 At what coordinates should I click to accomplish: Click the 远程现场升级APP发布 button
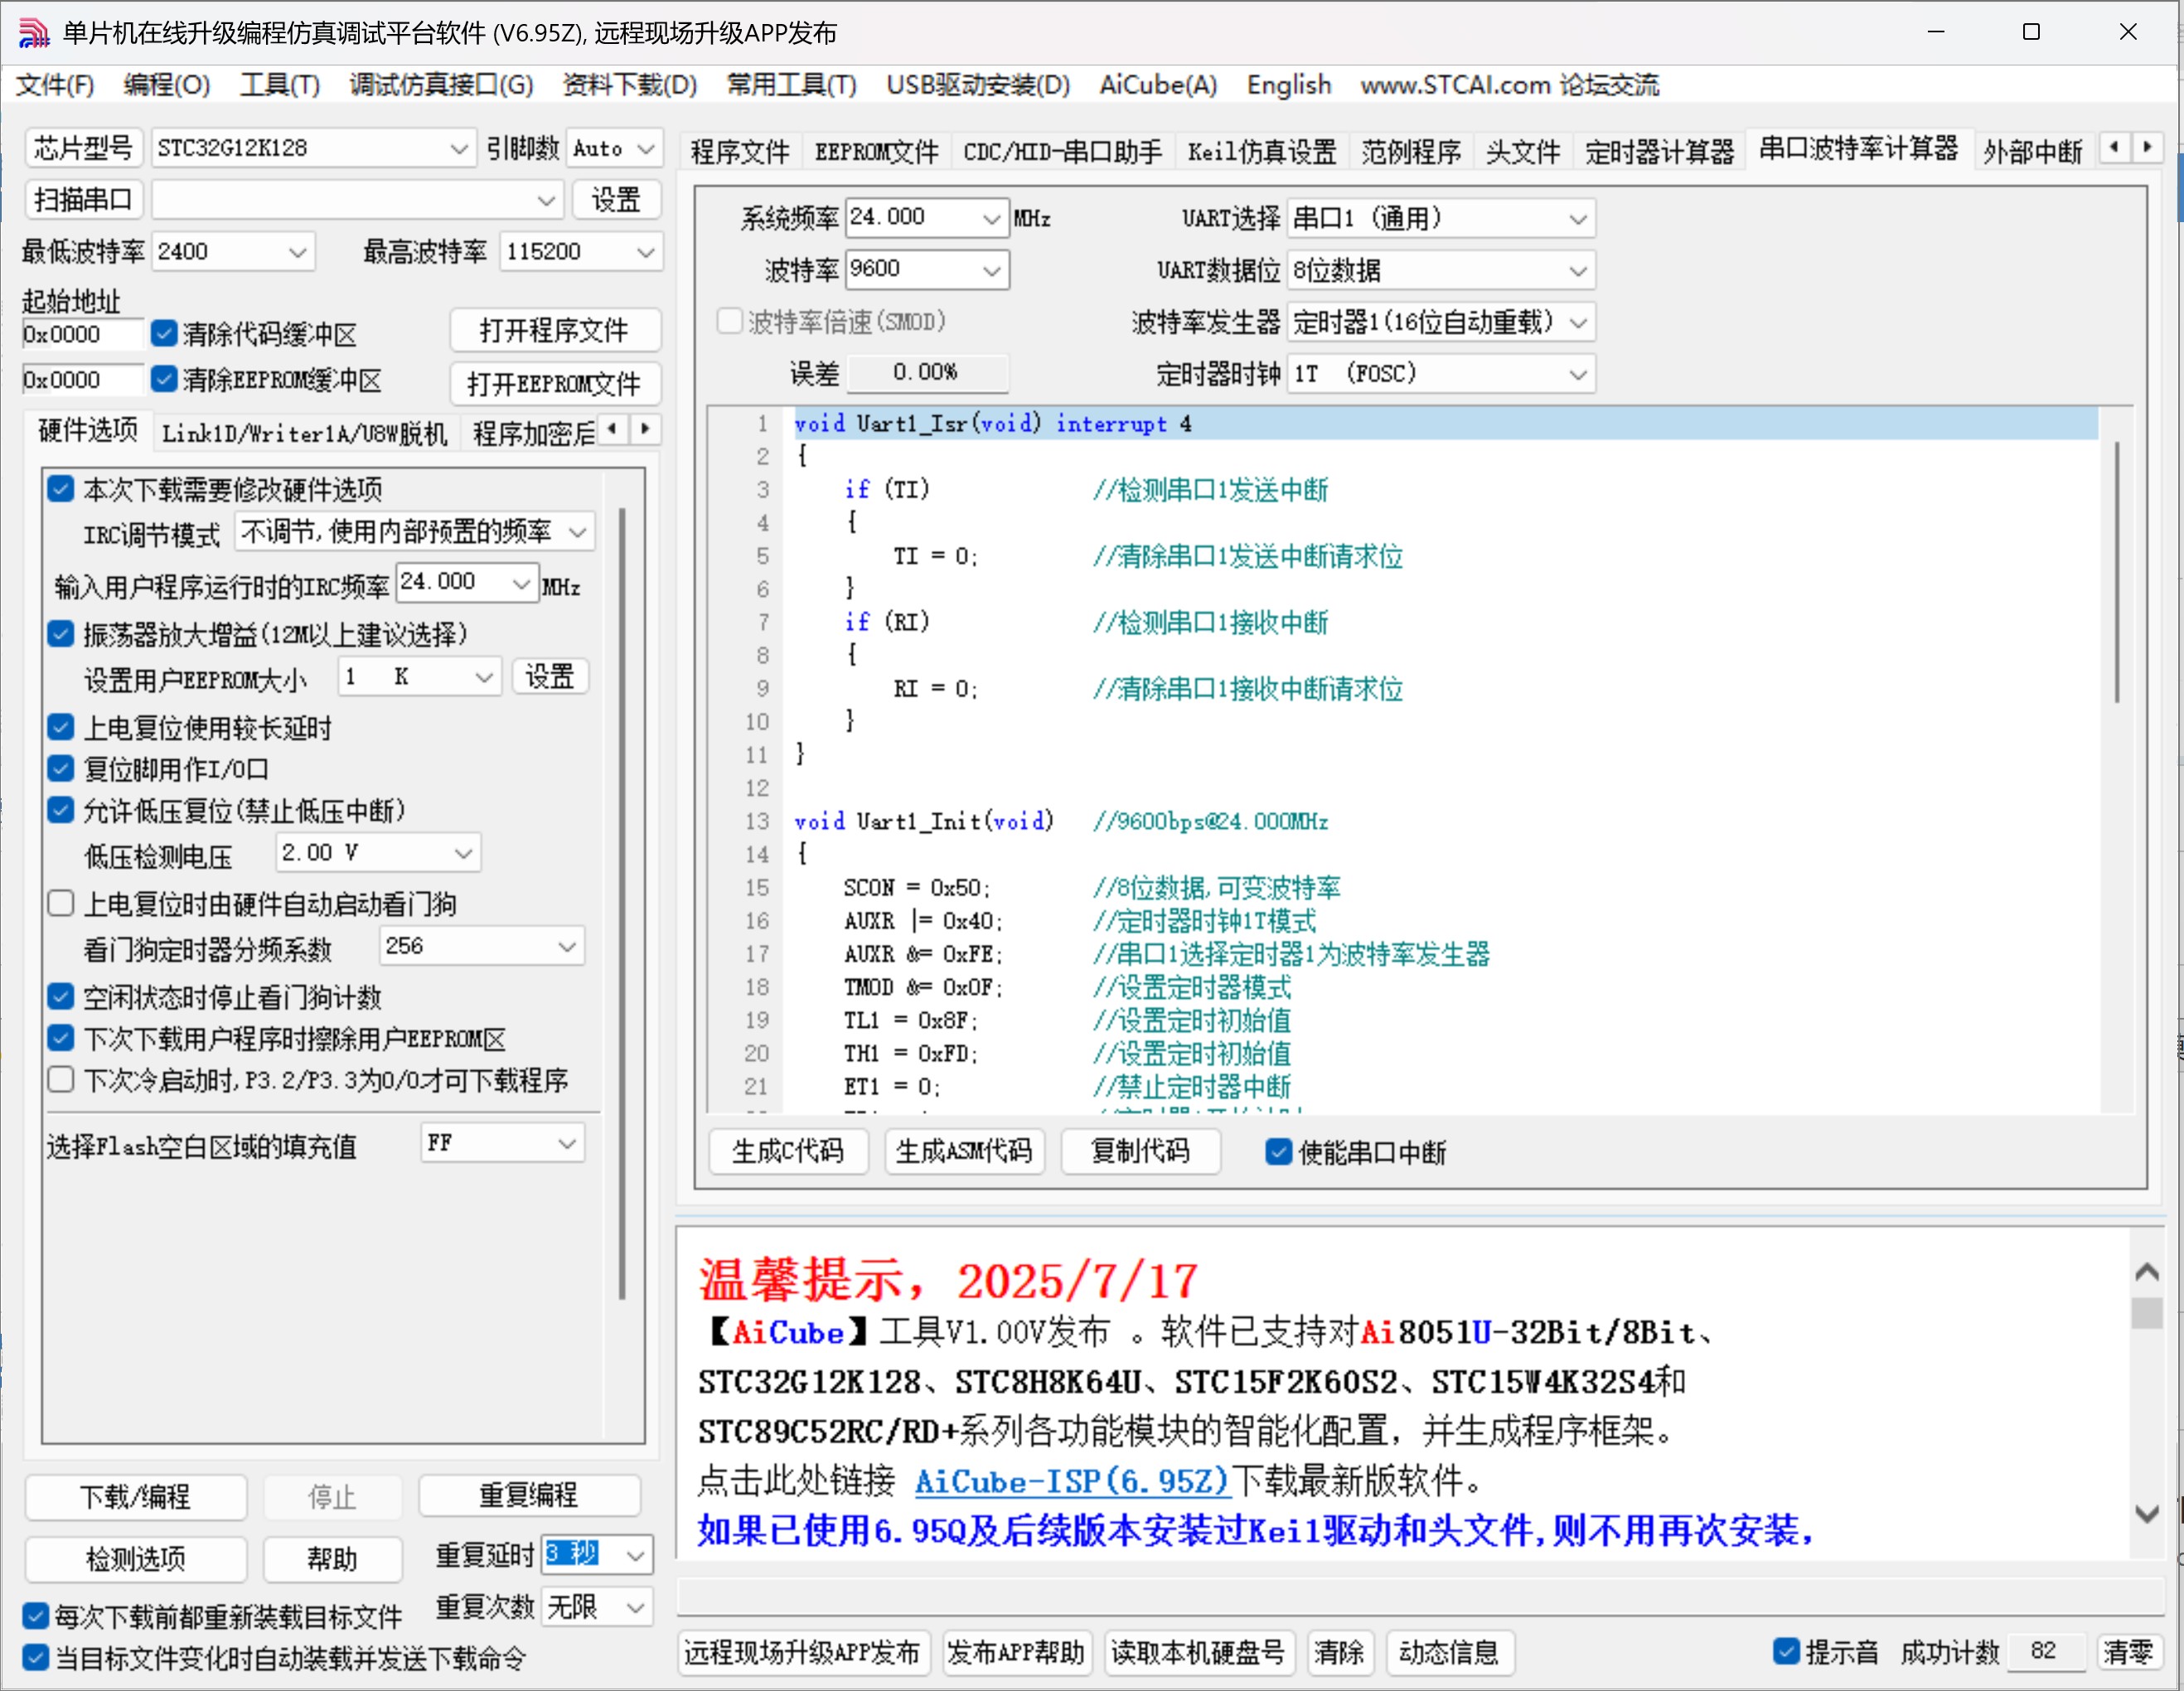803,1652
